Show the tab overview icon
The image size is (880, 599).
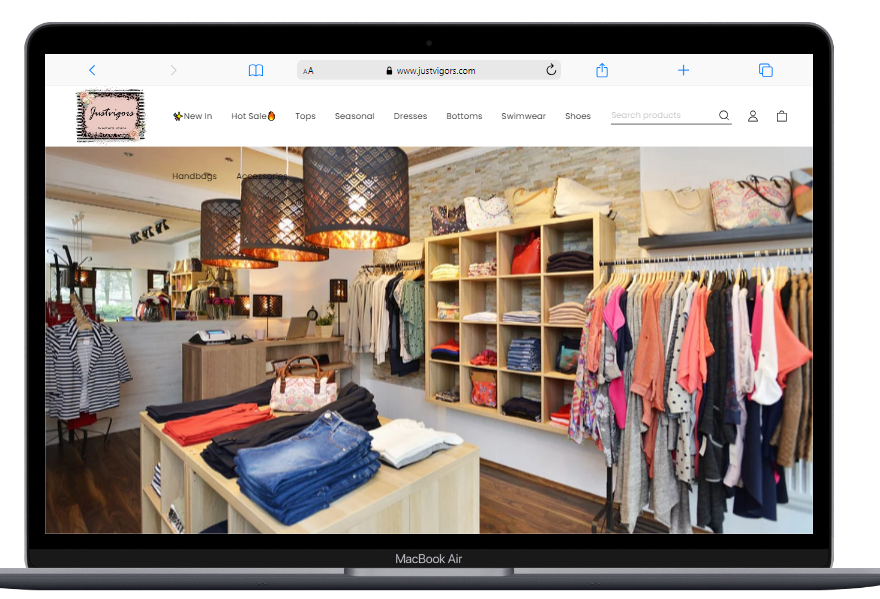pos(766,70)
